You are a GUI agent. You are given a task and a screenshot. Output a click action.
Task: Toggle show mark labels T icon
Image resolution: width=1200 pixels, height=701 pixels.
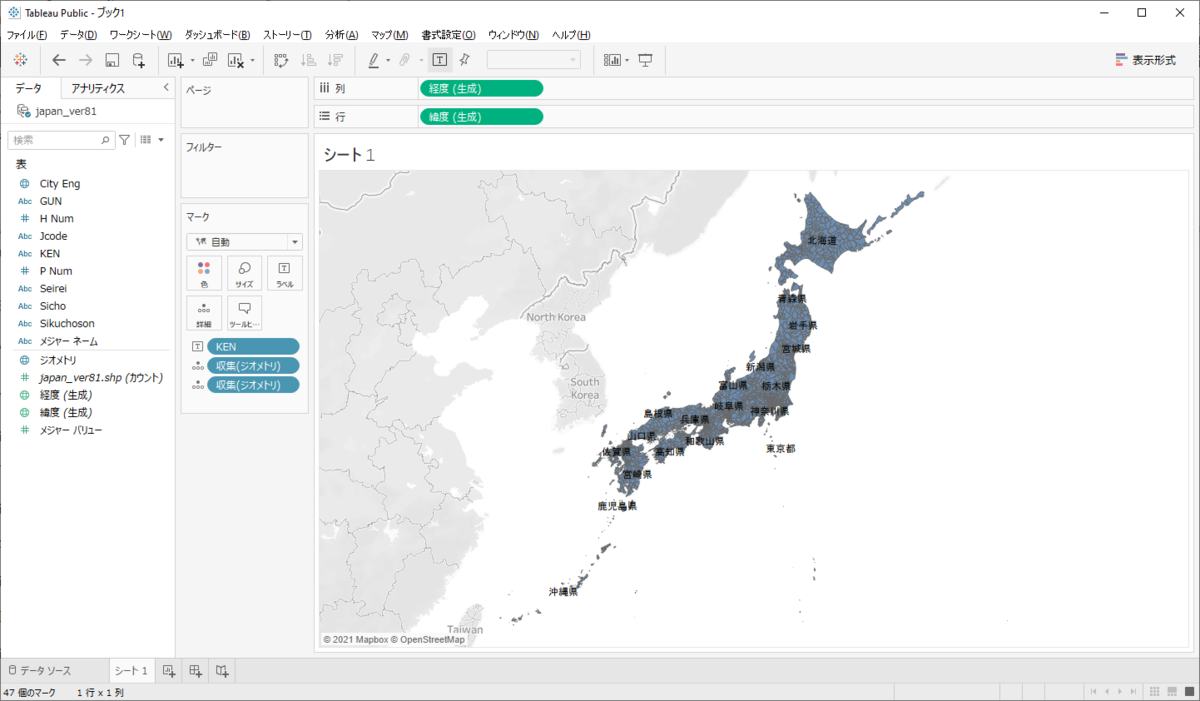click(440, 60)
